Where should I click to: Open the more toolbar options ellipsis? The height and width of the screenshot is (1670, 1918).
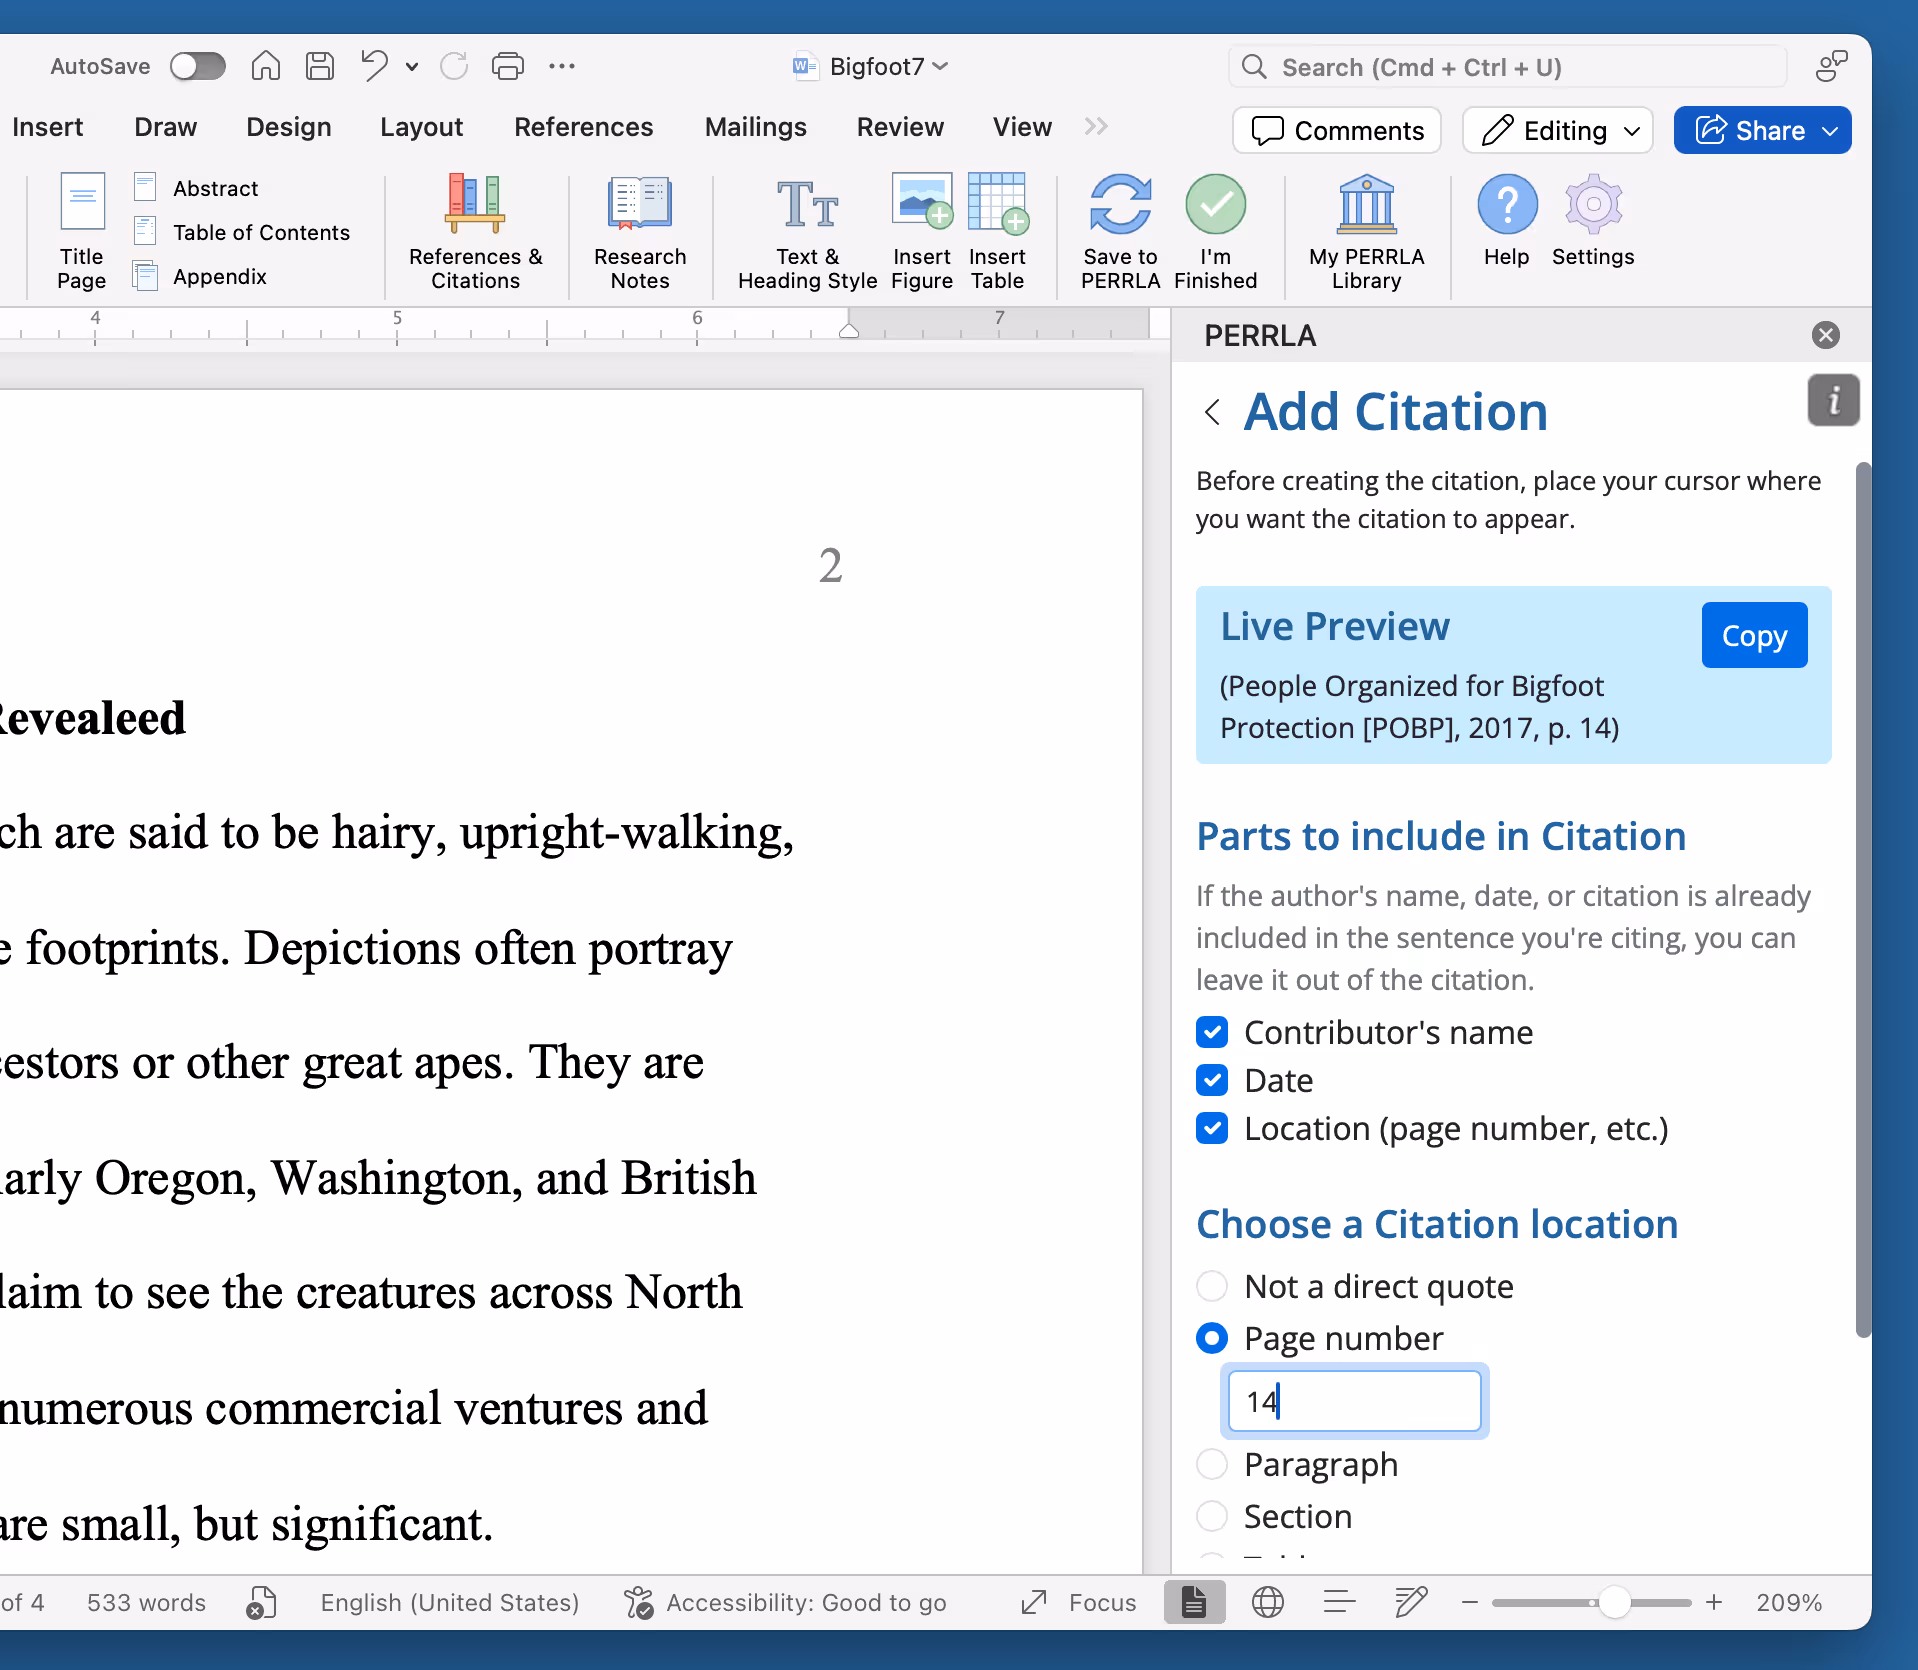(562, 66)
